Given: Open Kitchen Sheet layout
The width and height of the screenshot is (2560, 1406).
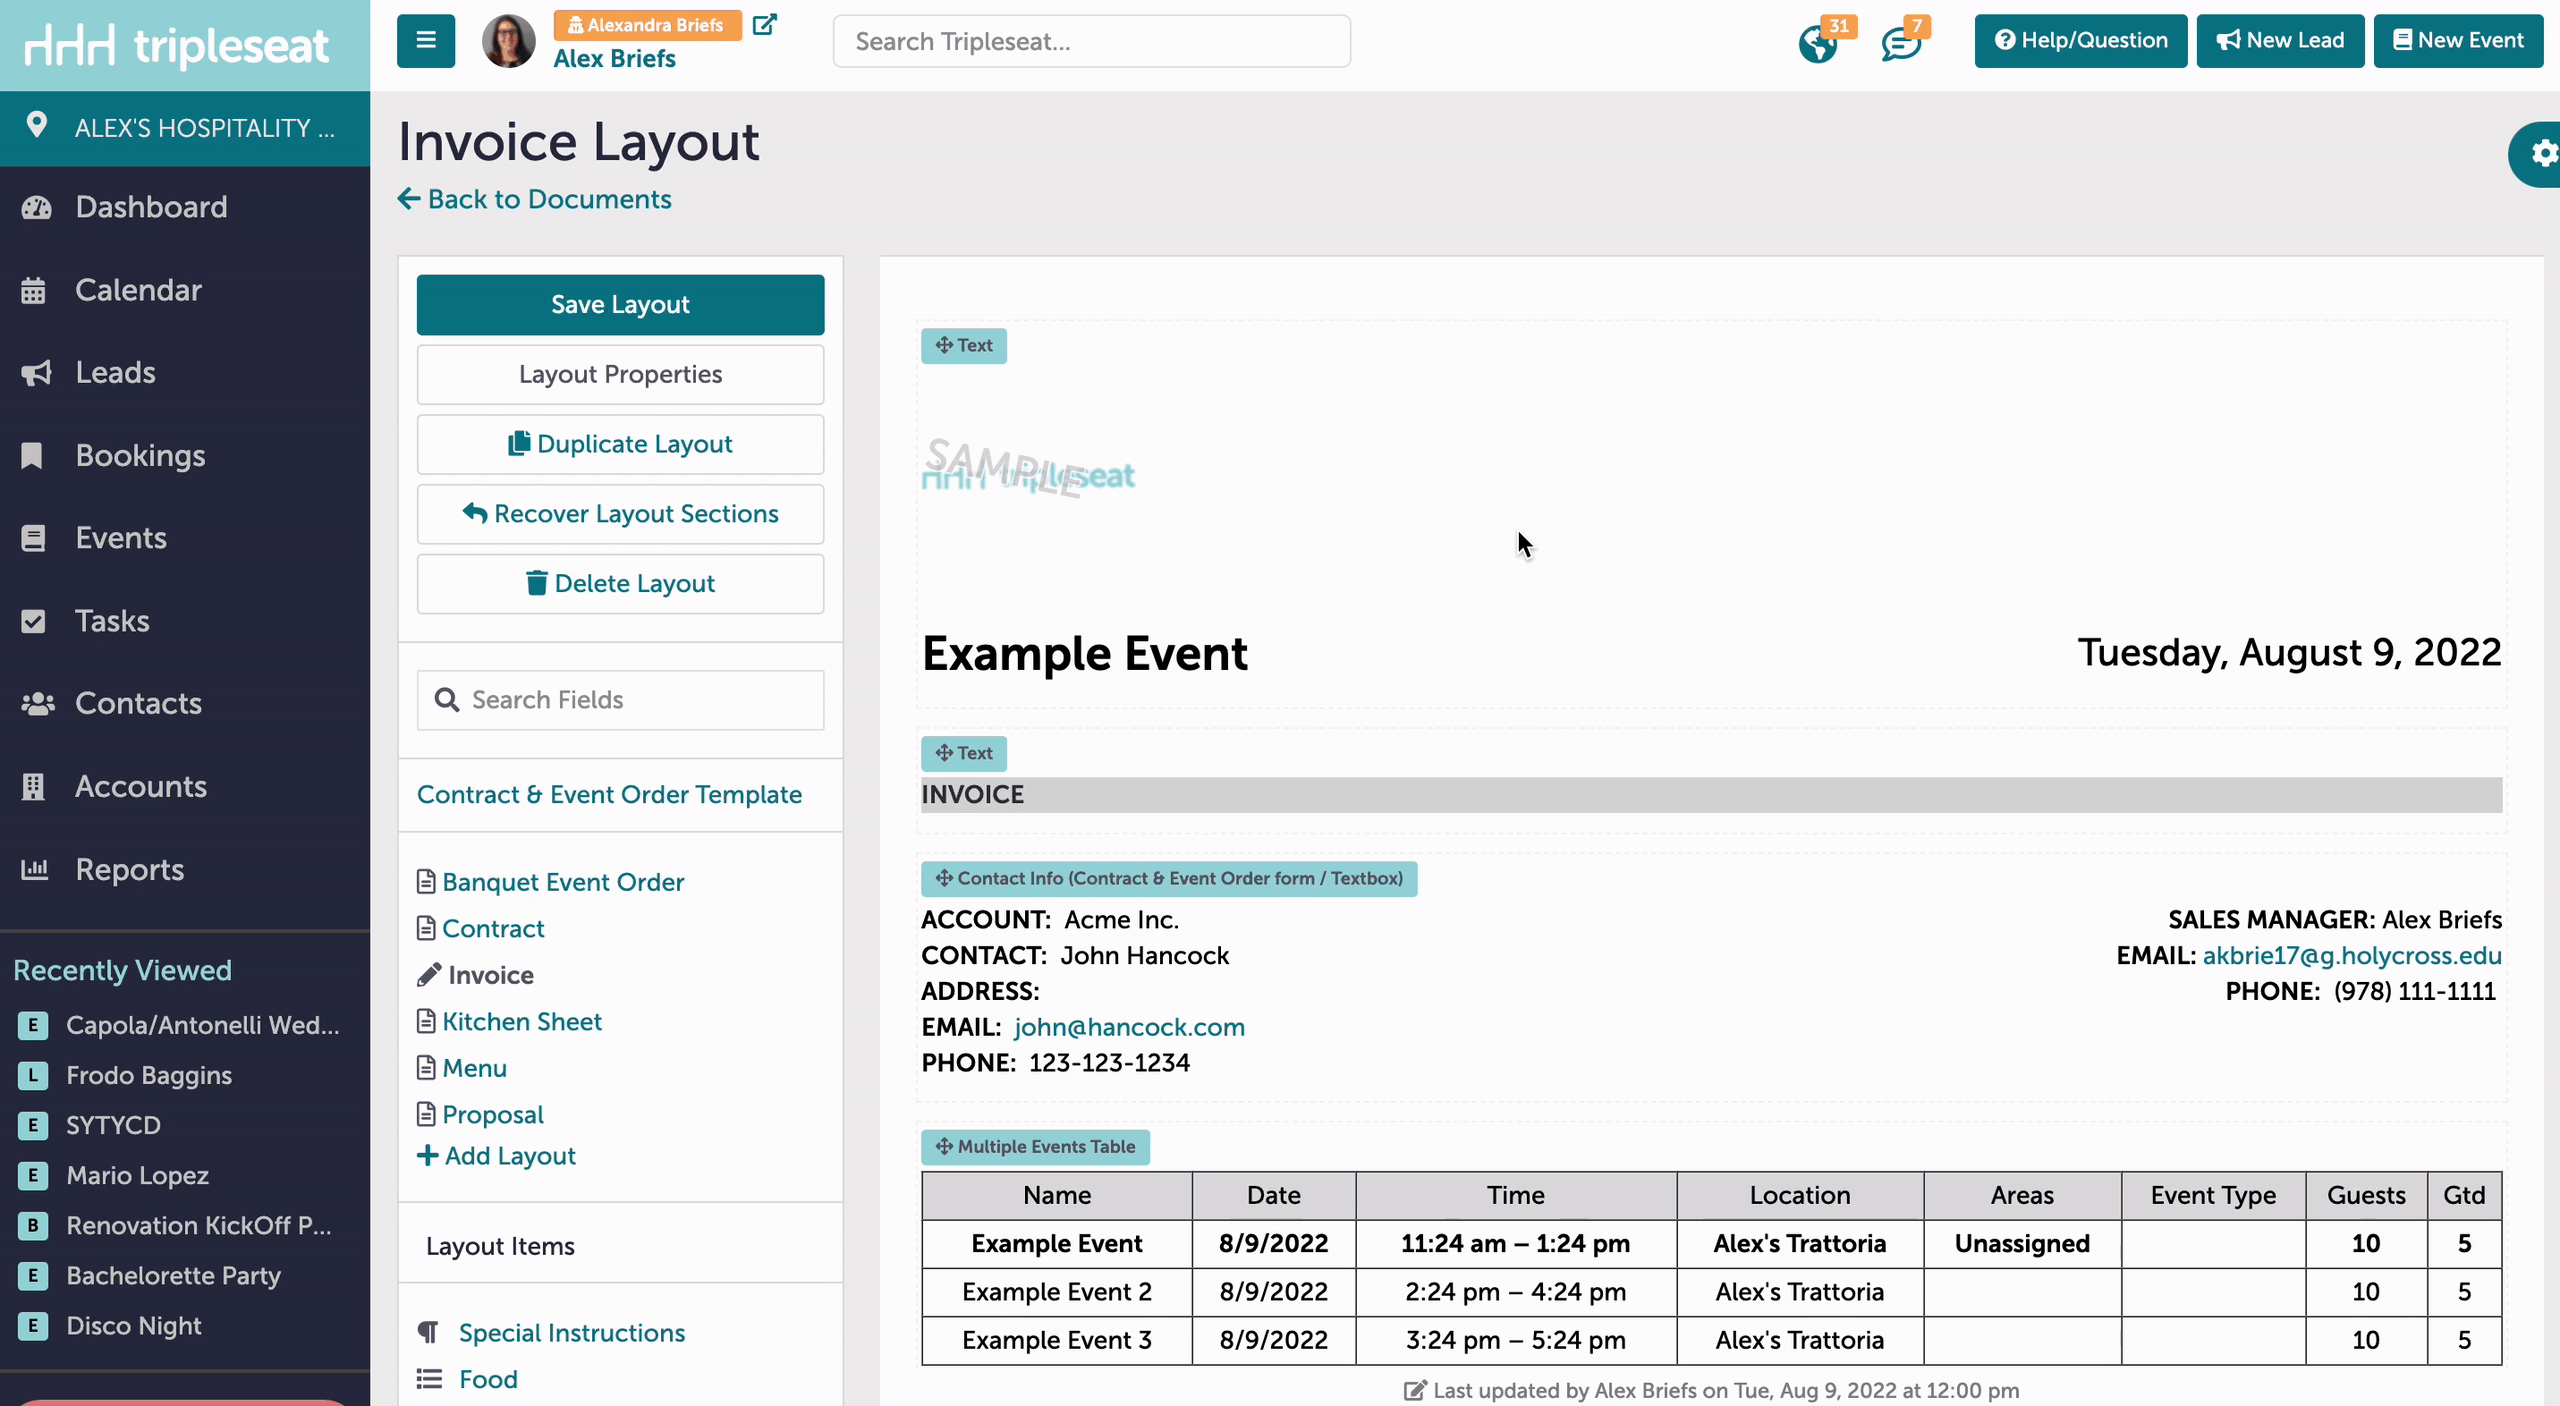Looking at the screenshot, I should pos(522,1022).
